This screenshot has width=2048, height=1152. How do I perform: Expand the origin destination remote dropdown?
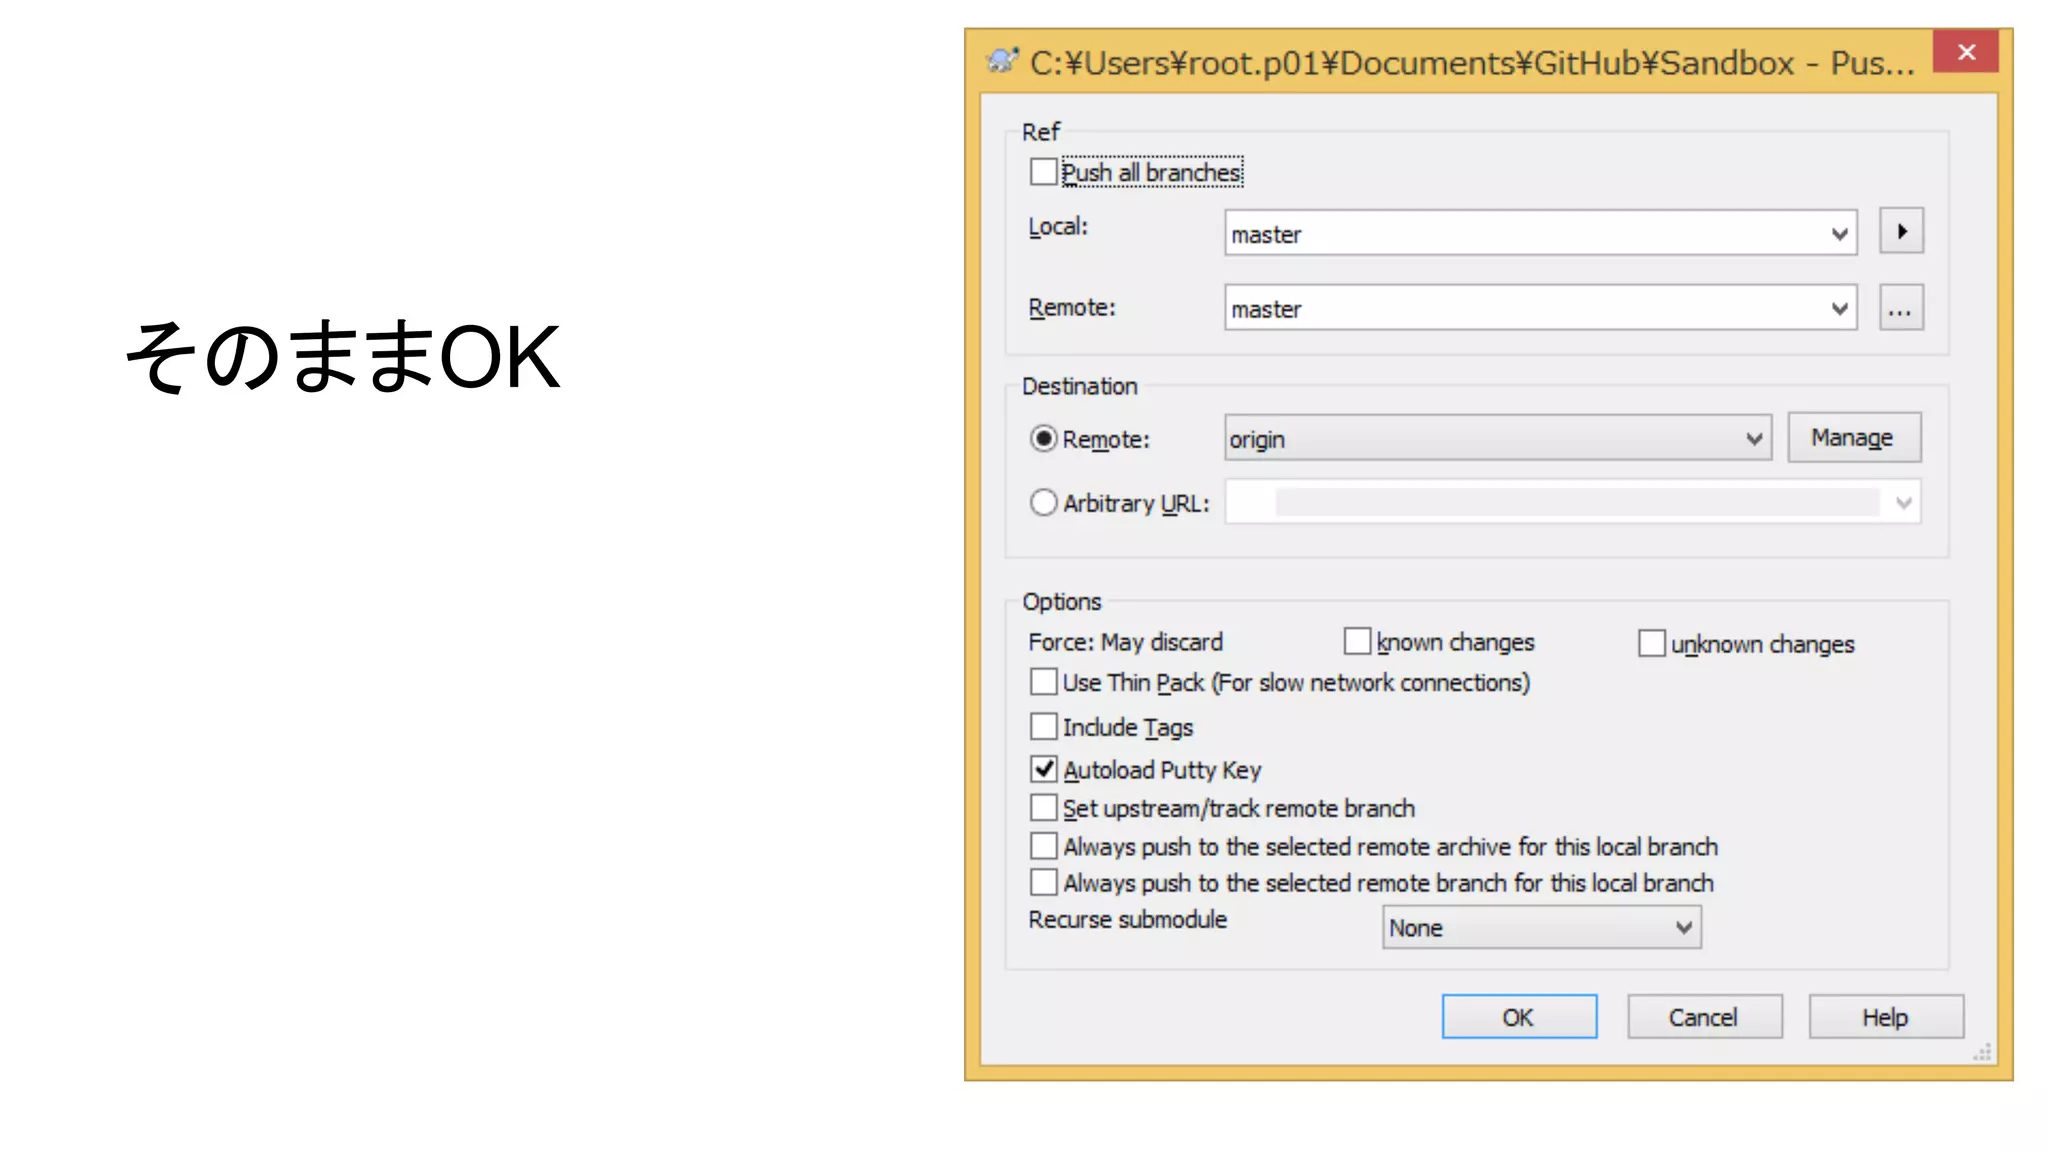point(1753,439)
